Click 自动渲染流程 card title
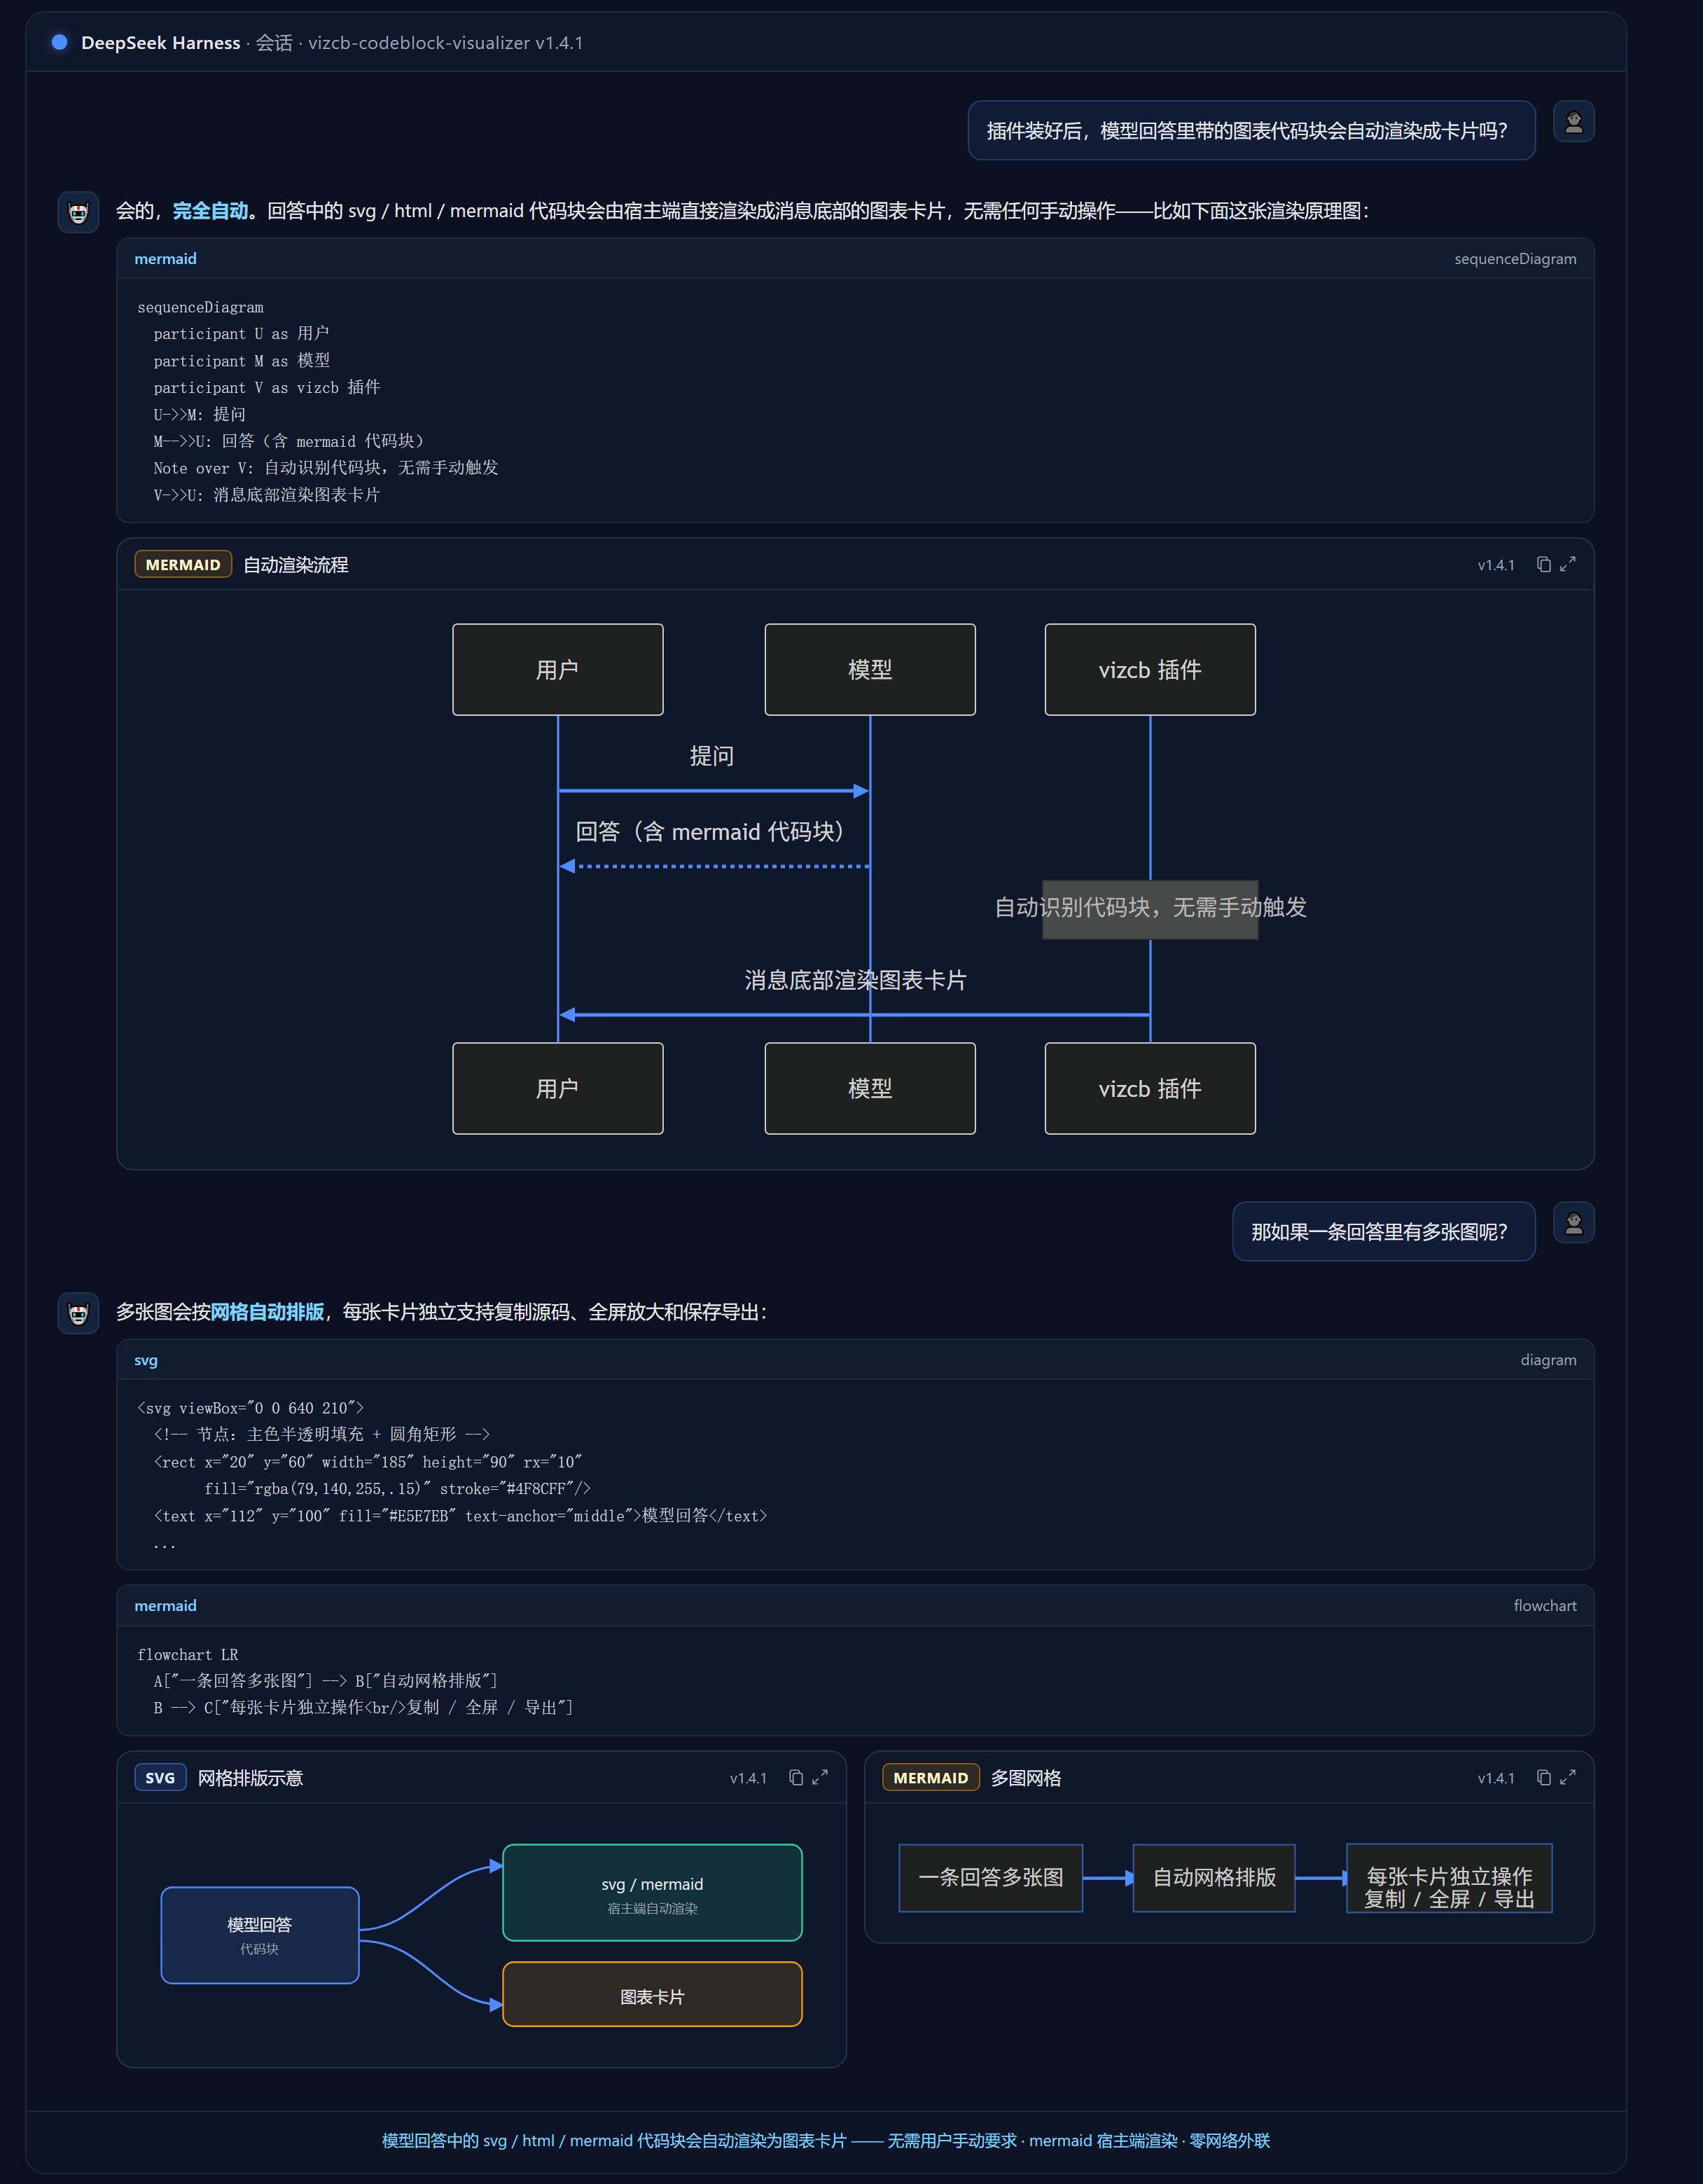This screenshot has width=1703, height=2184. click(x=296, y=564)
